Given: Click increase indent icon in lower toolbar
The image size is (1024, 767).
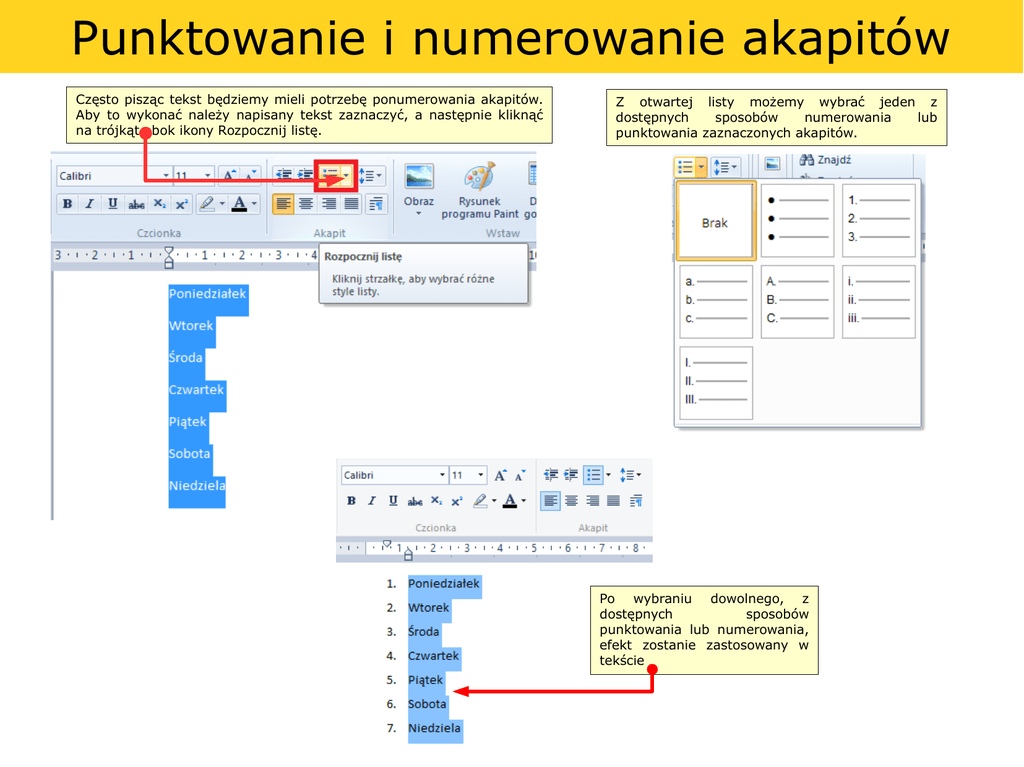Looking at the screenshot, I should pyautogui.click(x=571, y=475).
